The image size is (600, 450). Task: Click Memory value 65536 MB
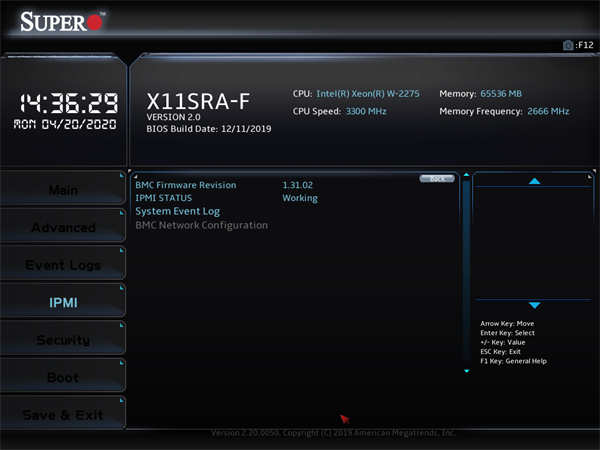[x=501, y=94]
